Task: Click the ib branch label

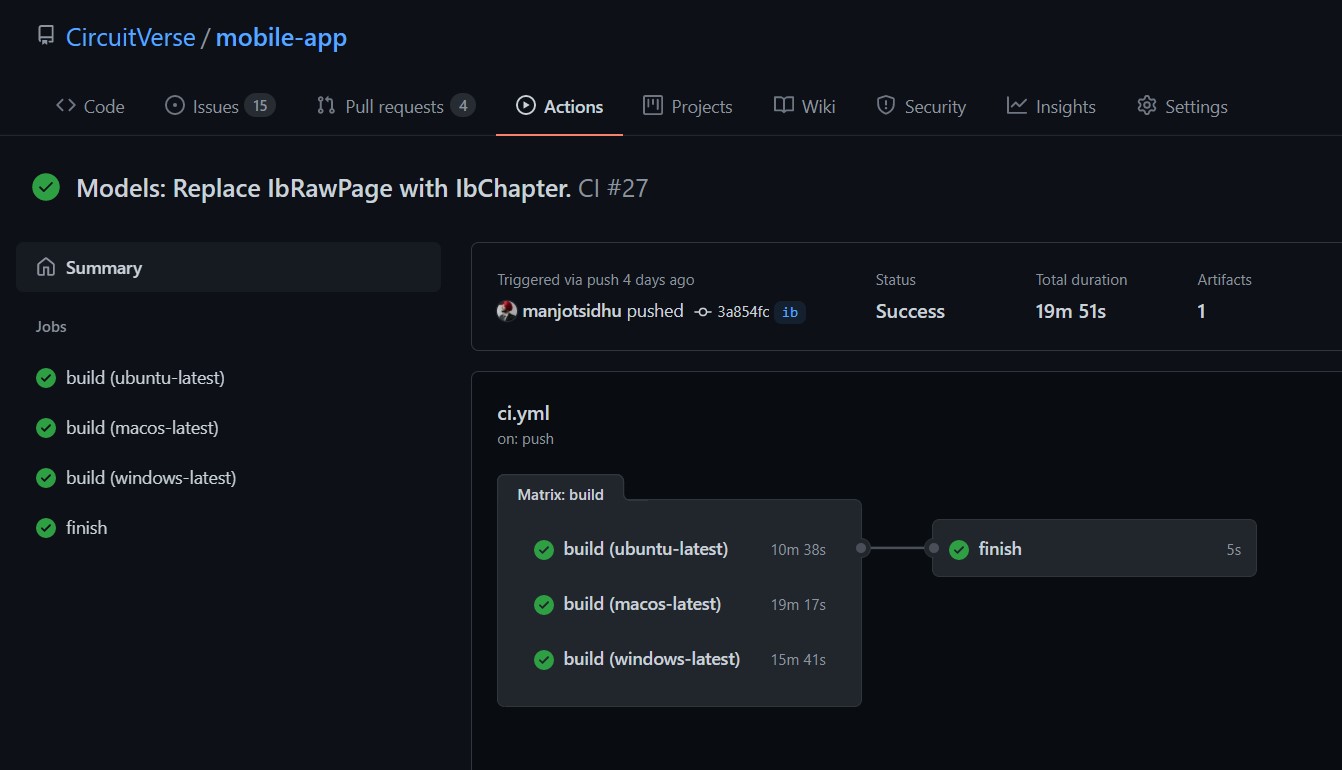Action: coord(790,312)
